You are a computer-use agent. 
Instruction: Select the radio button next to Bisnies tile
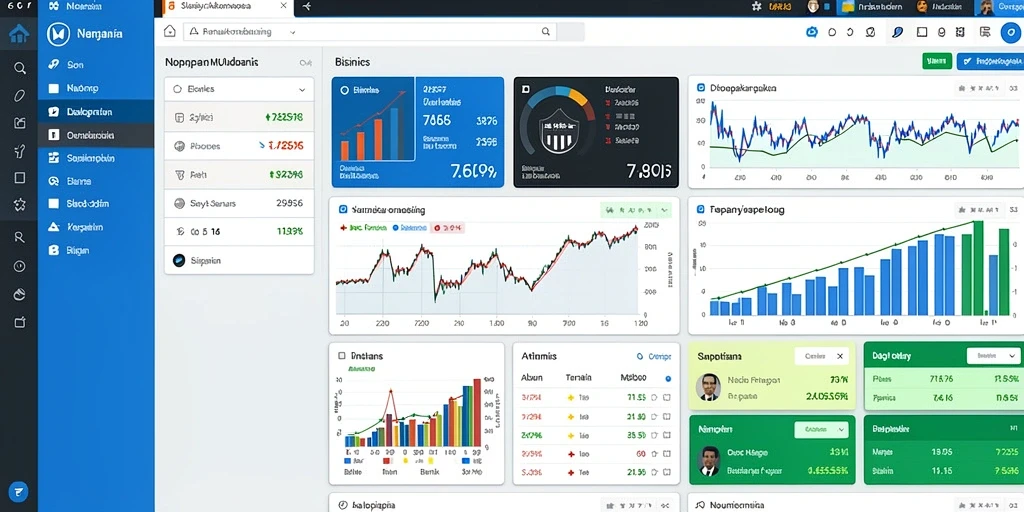[x=344, y=91]
